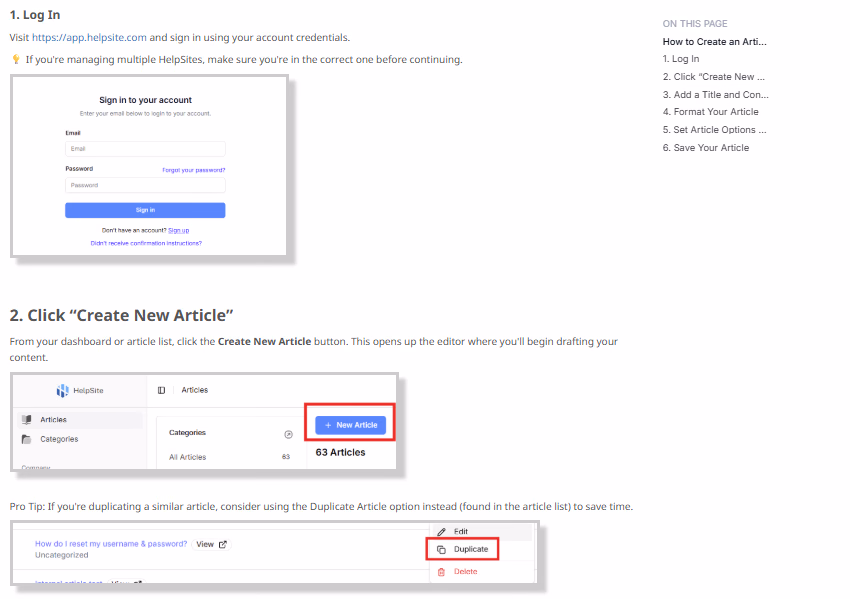The image size is (850, 599).
Task: Click the "Articles" header next to sidebar toggle
Action: coord(195,390)
